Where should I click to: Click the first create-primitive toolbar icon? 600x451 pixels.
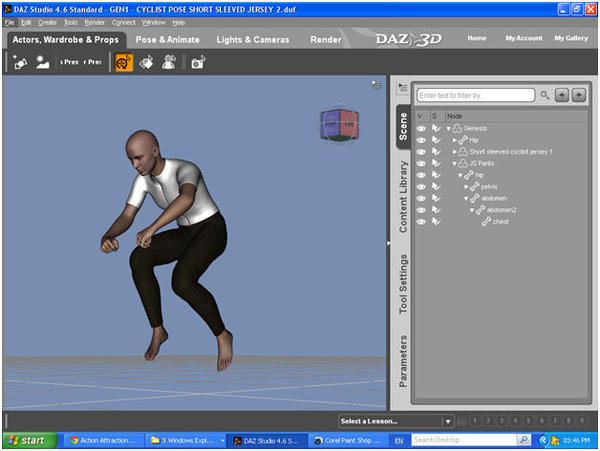(20, 62)
